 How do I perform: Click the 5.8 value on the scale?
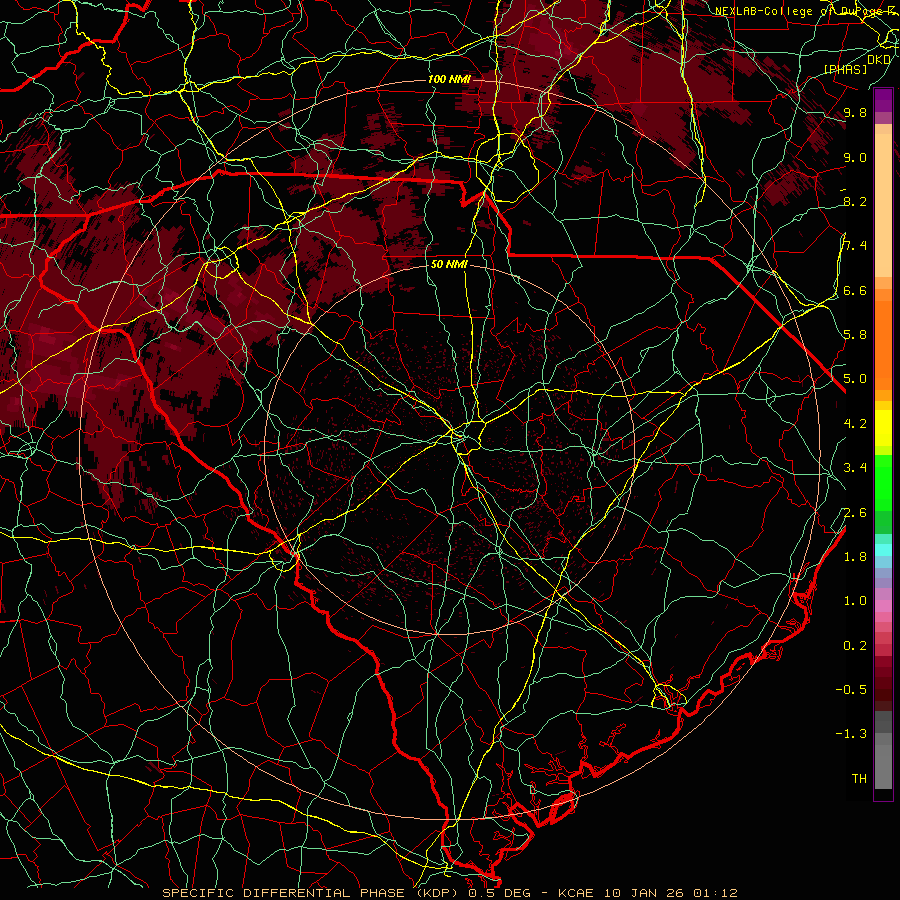click(855, 334)
